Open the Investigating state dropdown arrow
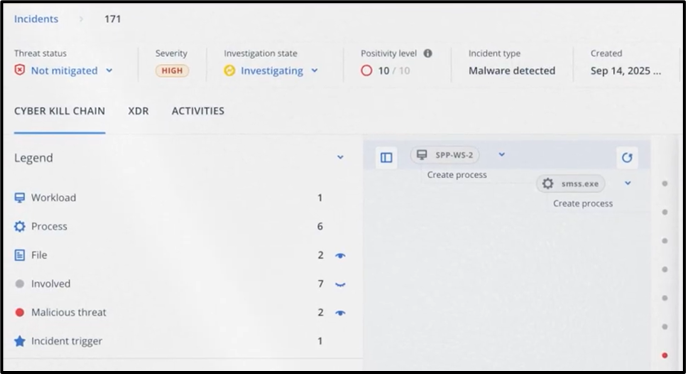 point(315,70)
